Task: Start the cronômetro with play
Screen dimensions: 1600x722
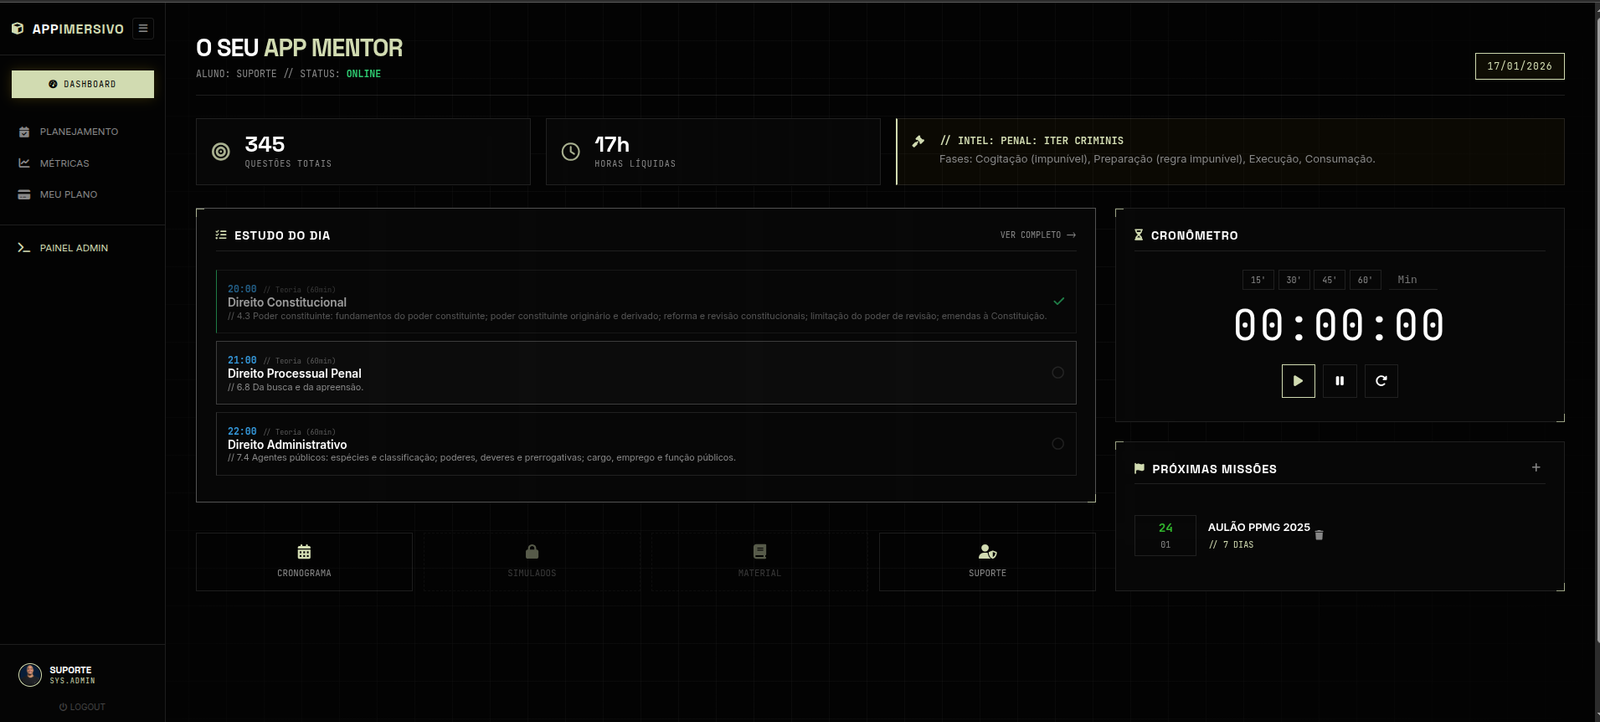Action: pyautogui.click(x=1298, y=381)
